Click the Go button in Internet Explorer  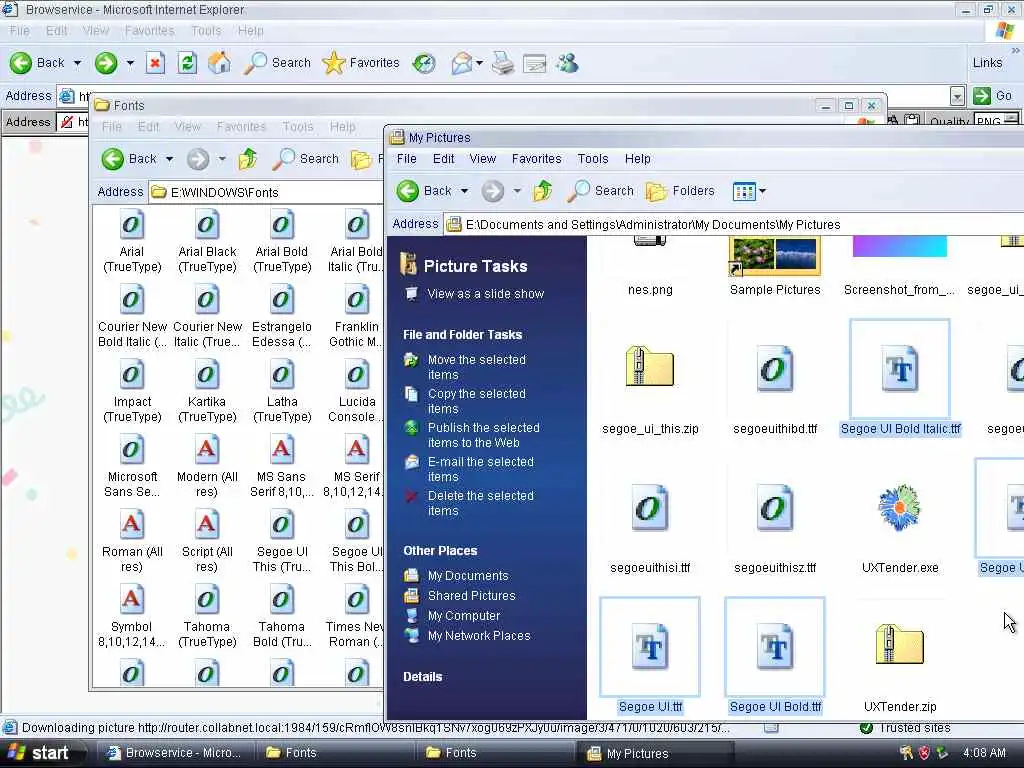click(x=993, y=96)
